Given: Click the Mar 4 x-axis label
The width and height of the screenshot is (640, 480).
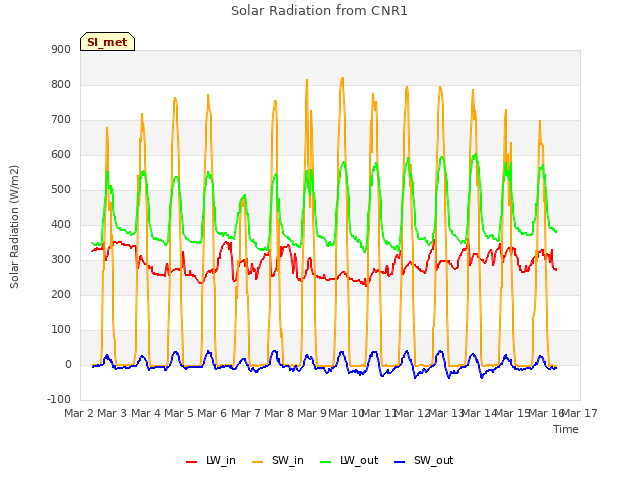Looking at the screenshot, I should click(x=146, y=413).
